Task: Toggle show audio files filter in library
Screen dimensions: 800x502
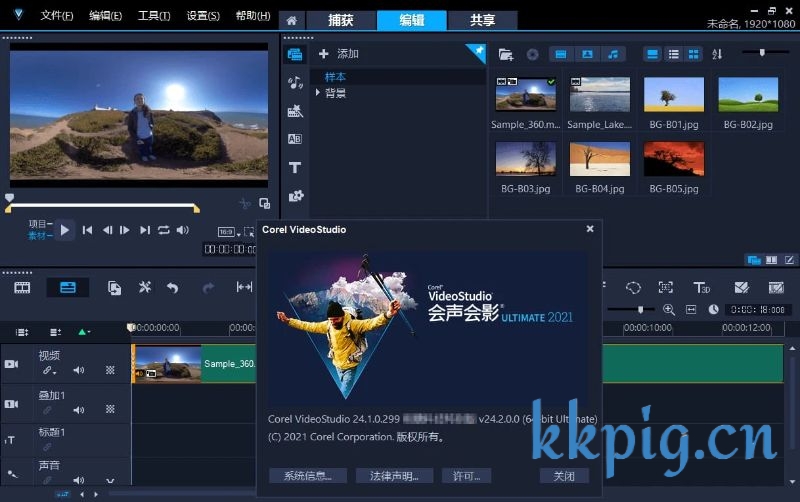Action: [613, 54]
